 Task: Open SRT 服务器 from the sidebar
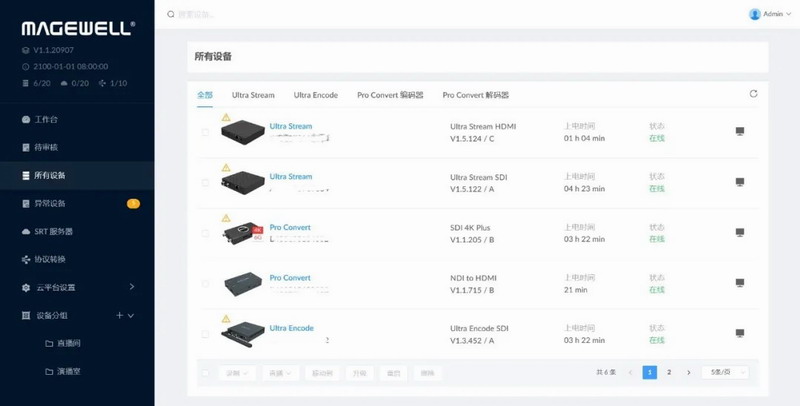[x=52, y=231]
